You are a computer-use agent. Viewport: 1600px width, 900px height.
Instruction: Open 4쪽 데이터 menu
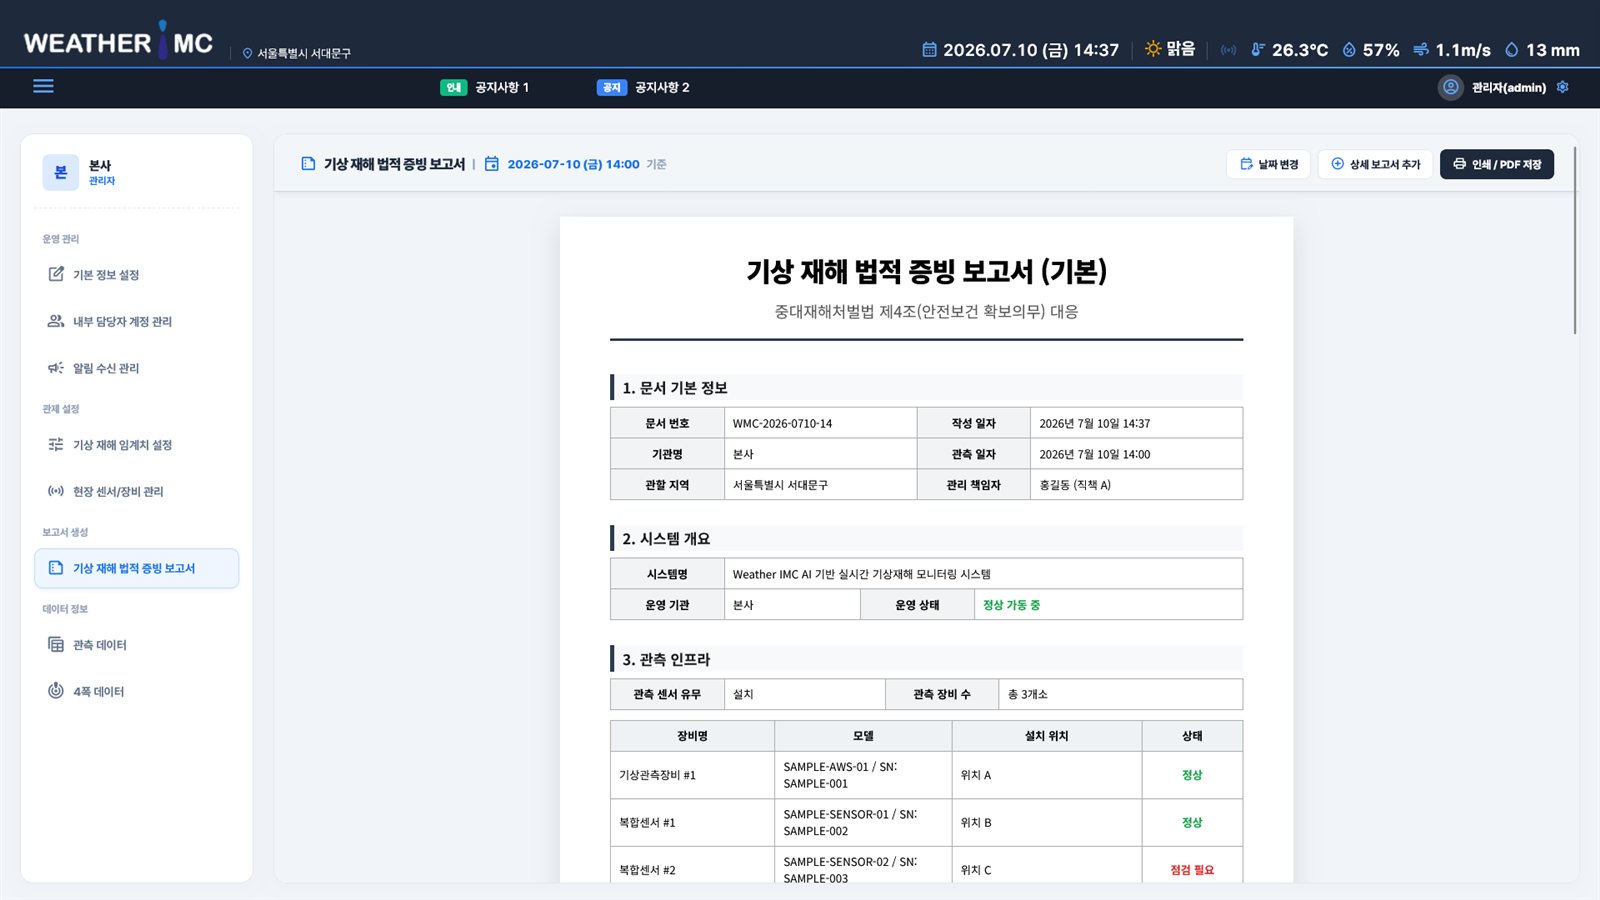[x=137, y=691]
